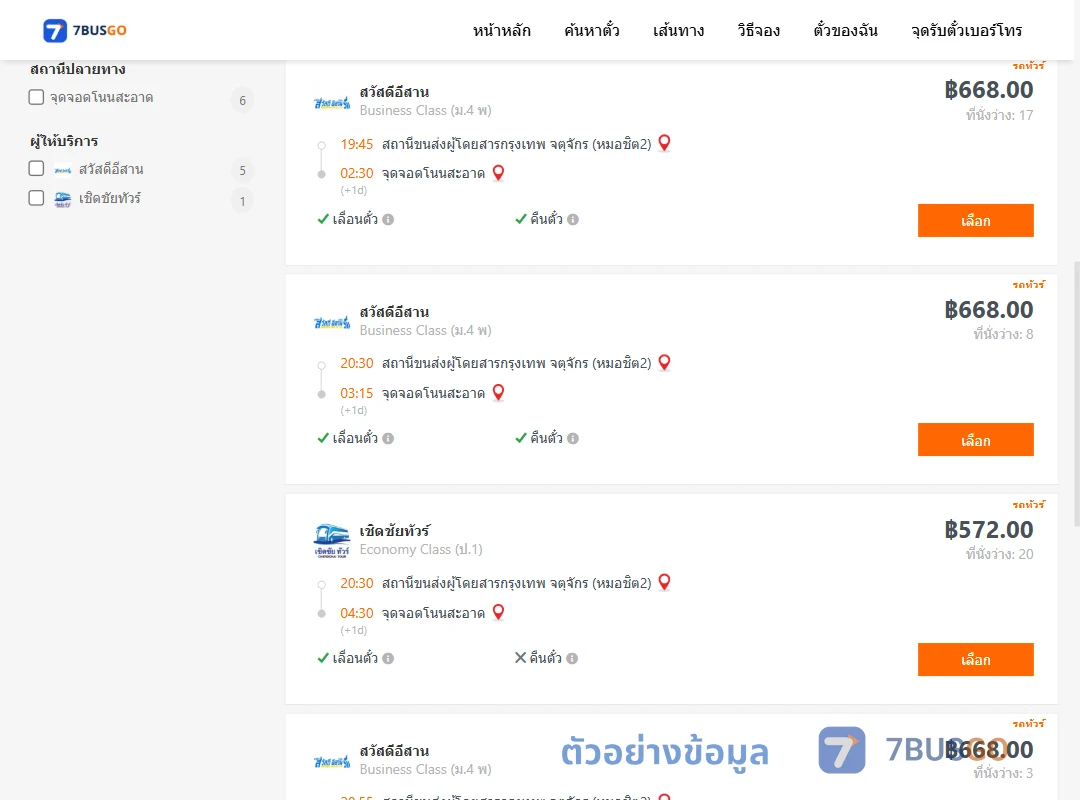Select the เชิดชัยทัวร์ ฿572.00 trip
The image size is (1080, 800).
click(975, 659)
